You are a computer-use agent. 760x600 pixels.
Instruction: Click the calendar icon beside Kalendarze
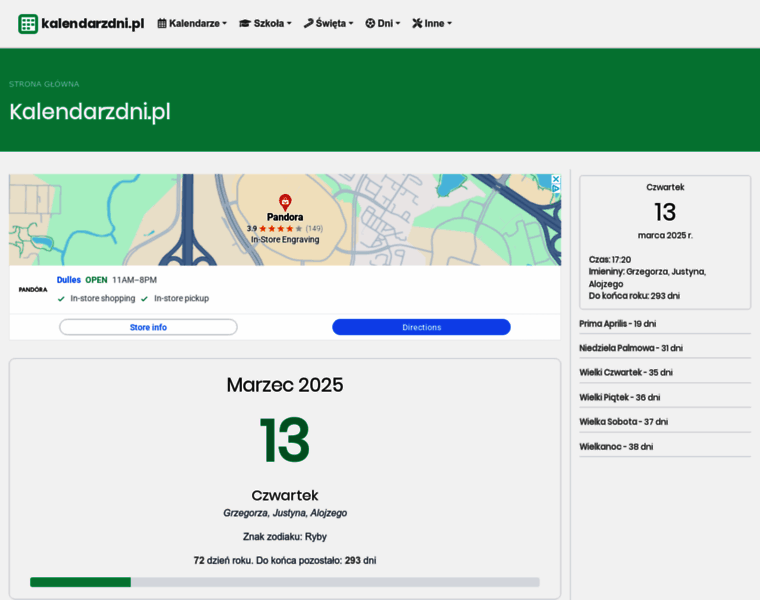tap(162, 23)
